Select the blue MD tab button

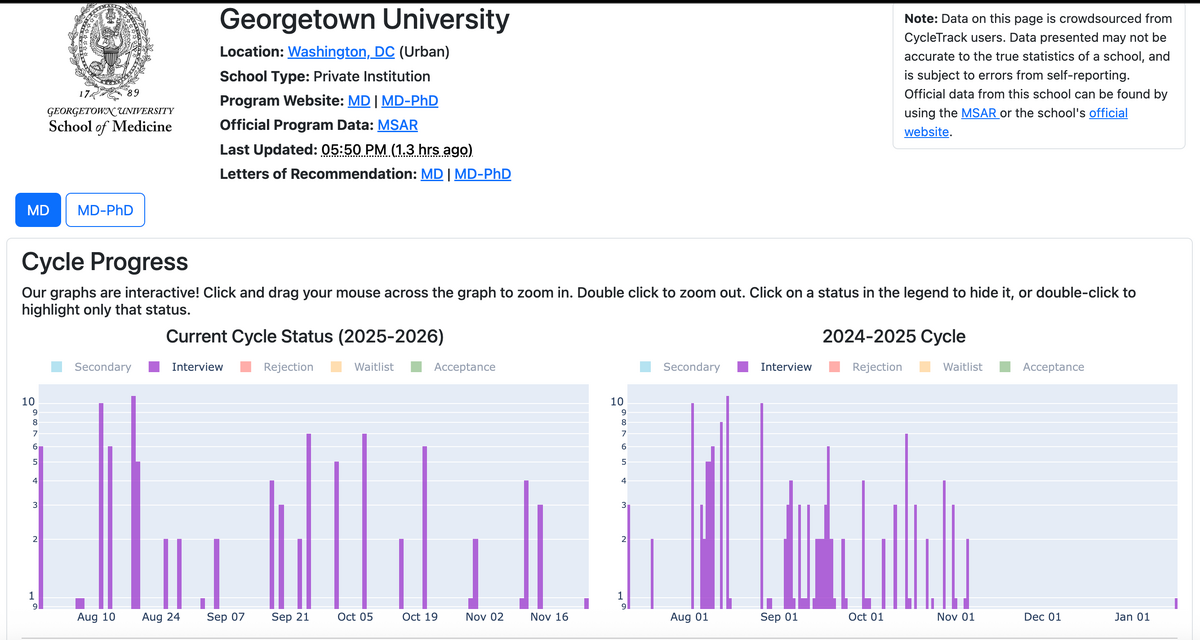[38, 210]
